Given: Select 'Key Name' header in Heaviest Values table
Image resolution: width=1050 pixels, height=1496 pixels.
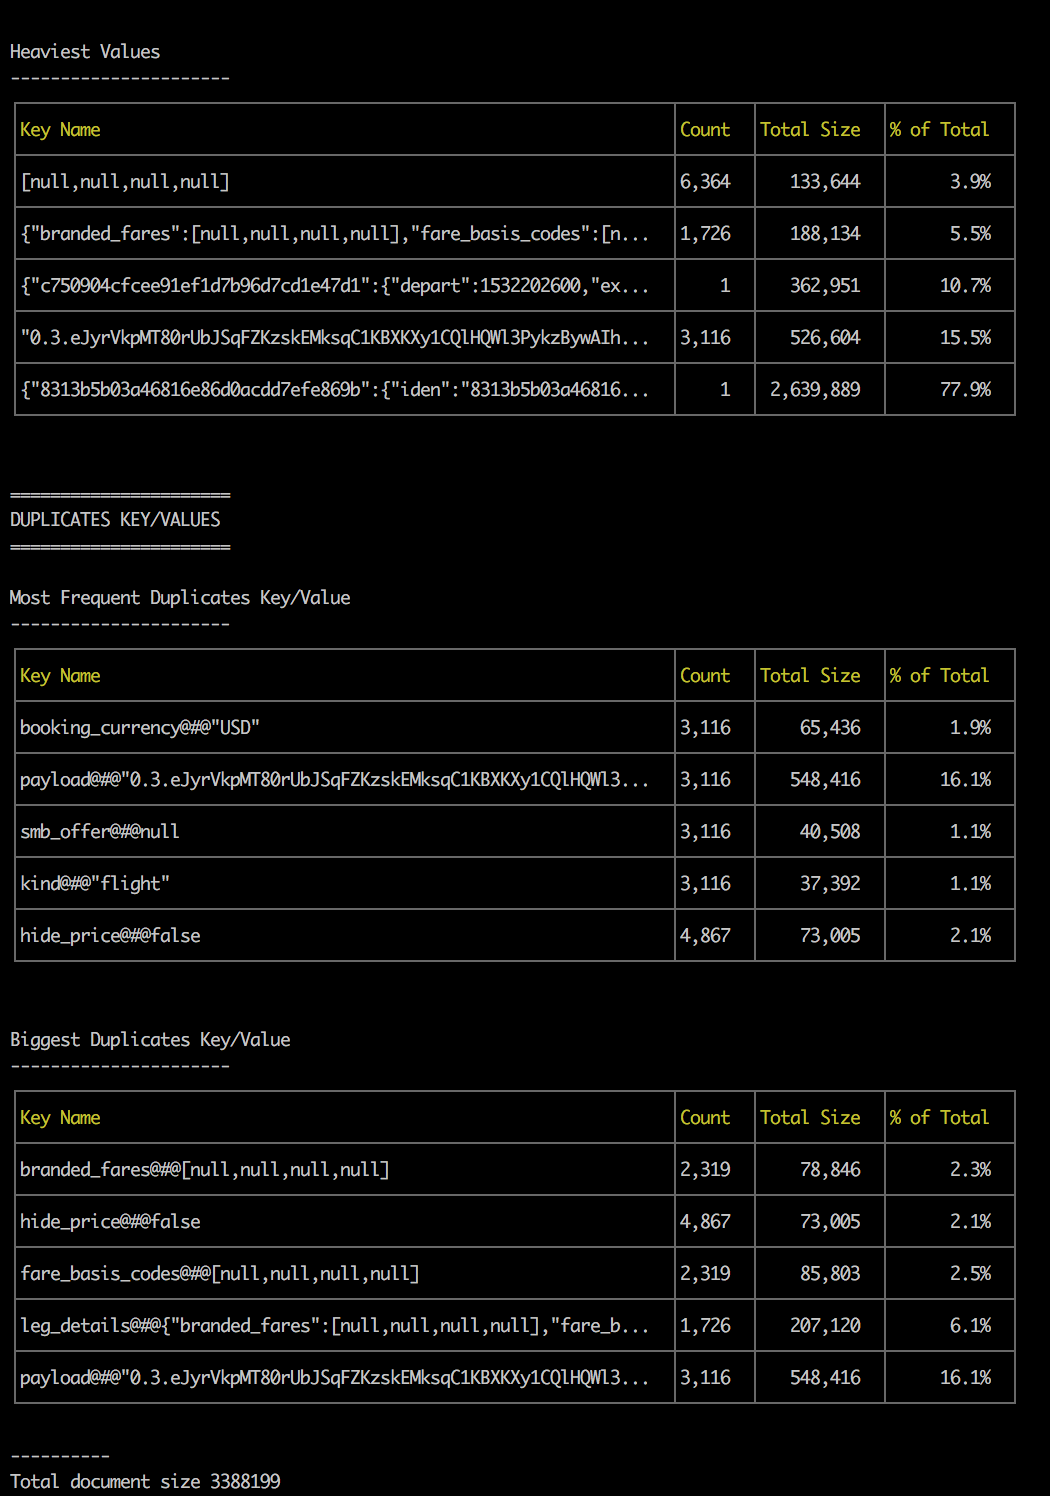Looking at the screenshot, I should point(60,130).
